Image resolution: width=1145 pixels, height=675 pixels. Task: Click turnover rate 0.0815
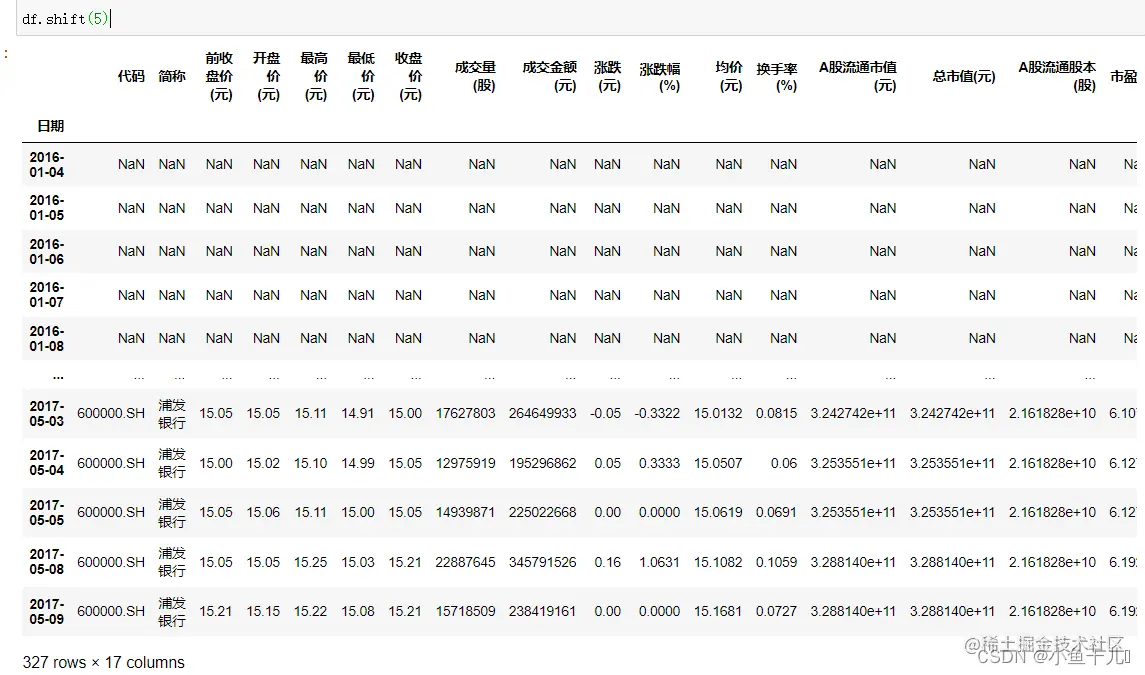[776, 413]
